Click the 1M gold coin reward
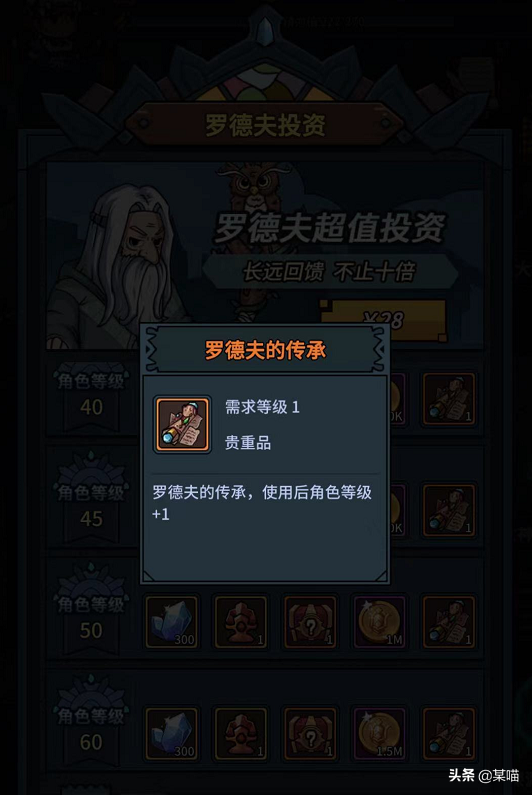 click(x=379, y=622)
